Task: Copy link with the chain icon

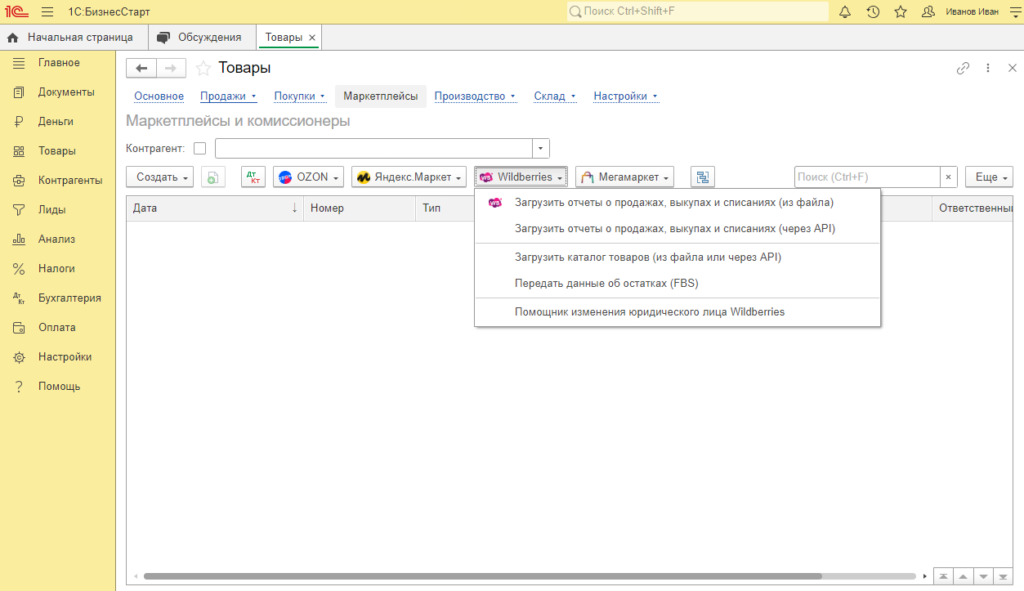Action: point(963,68)
